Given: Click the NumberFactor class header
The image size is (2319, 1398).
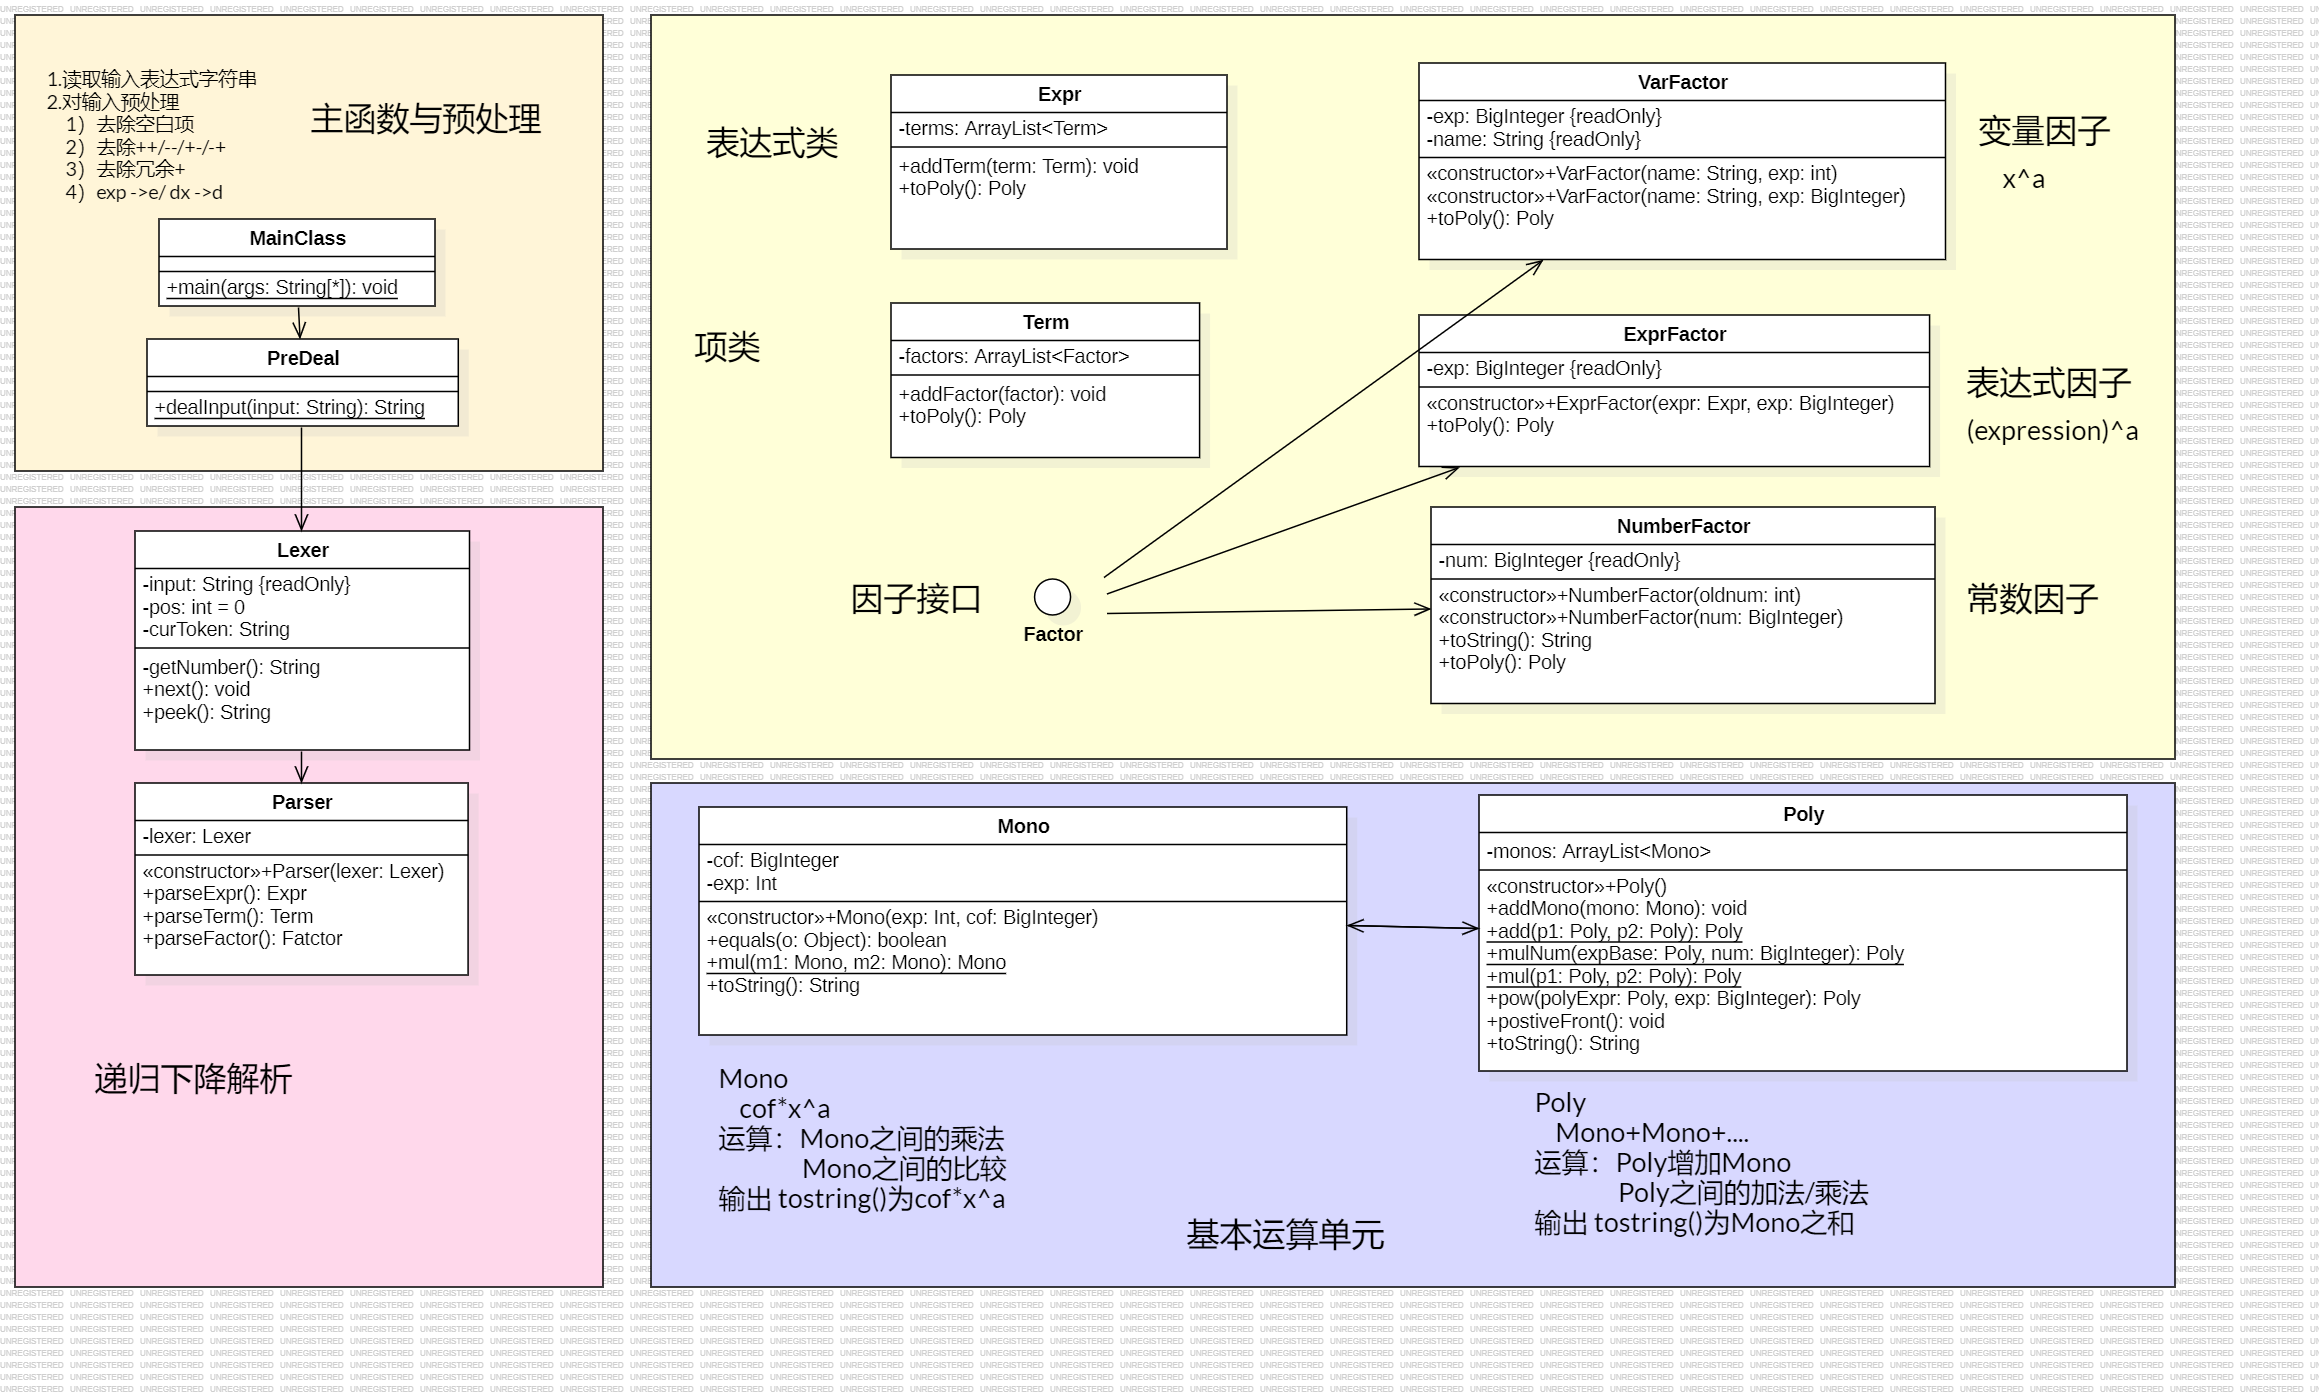Looking at the screenshot, I should 1683,526.
